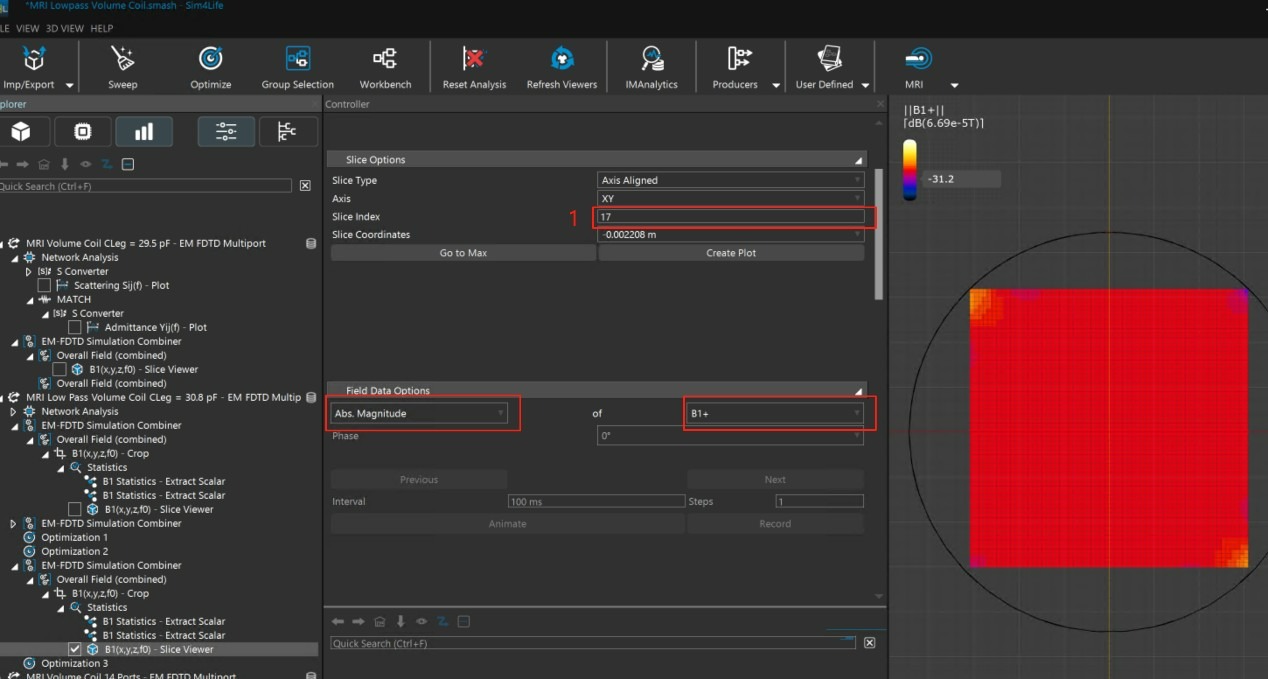Click the Reset Analysis icon

(474, 59)
